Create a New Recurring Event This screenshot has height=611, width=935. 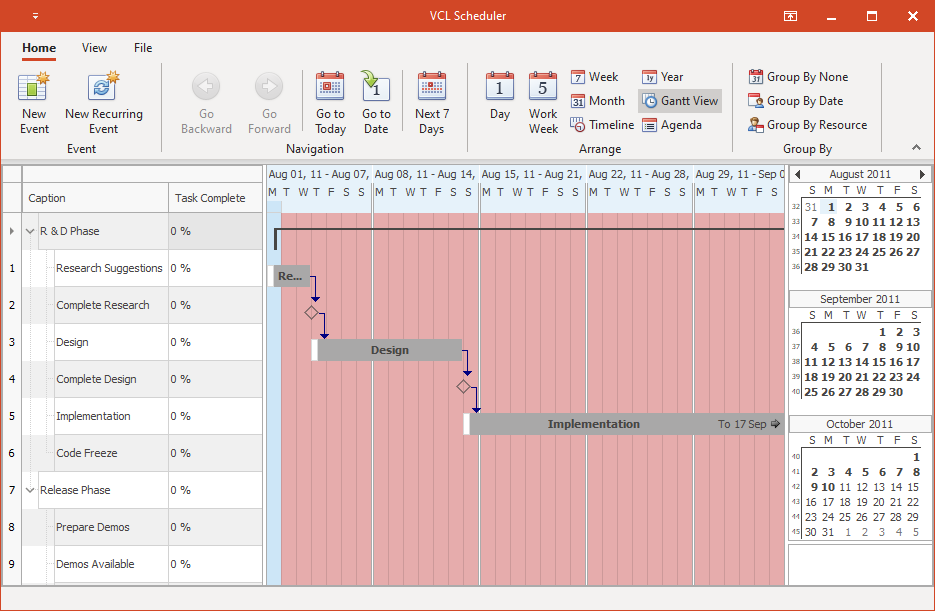(x=105, y=100)
